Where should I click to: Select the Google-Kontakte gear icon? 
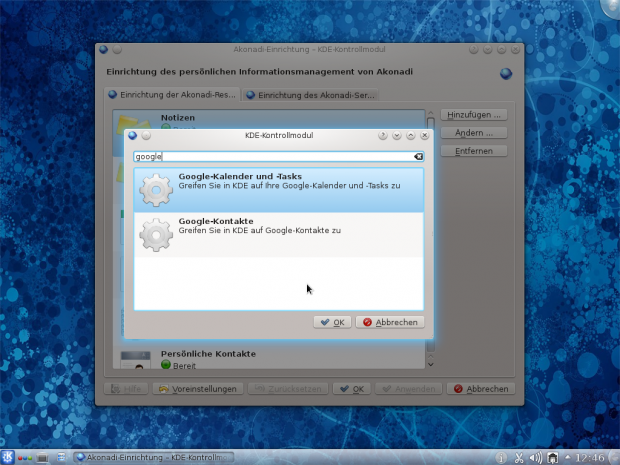(156, 234)
